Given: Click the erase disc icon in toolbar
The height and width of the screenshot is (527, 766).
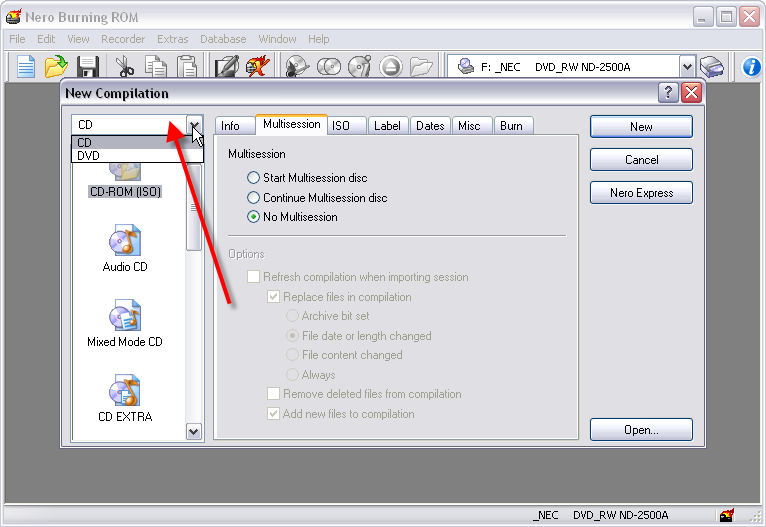Looking at the screenshot, I should pyautogui.click(x=297, y=67).
